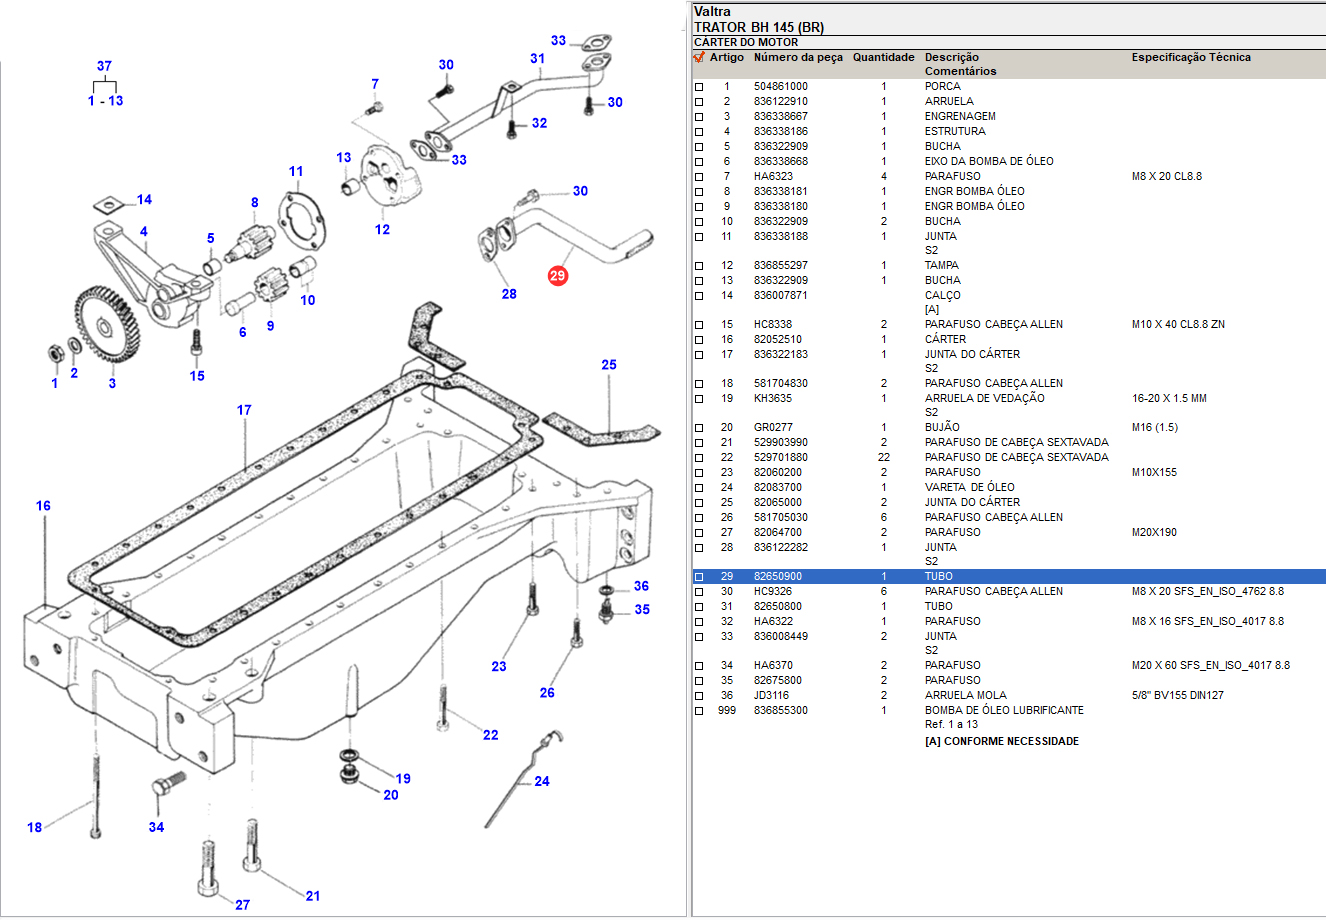The height and width of the screenshot is (920, 1326).
Task: Sort by the Número da peça column header
Action: [x=798, y=58]
